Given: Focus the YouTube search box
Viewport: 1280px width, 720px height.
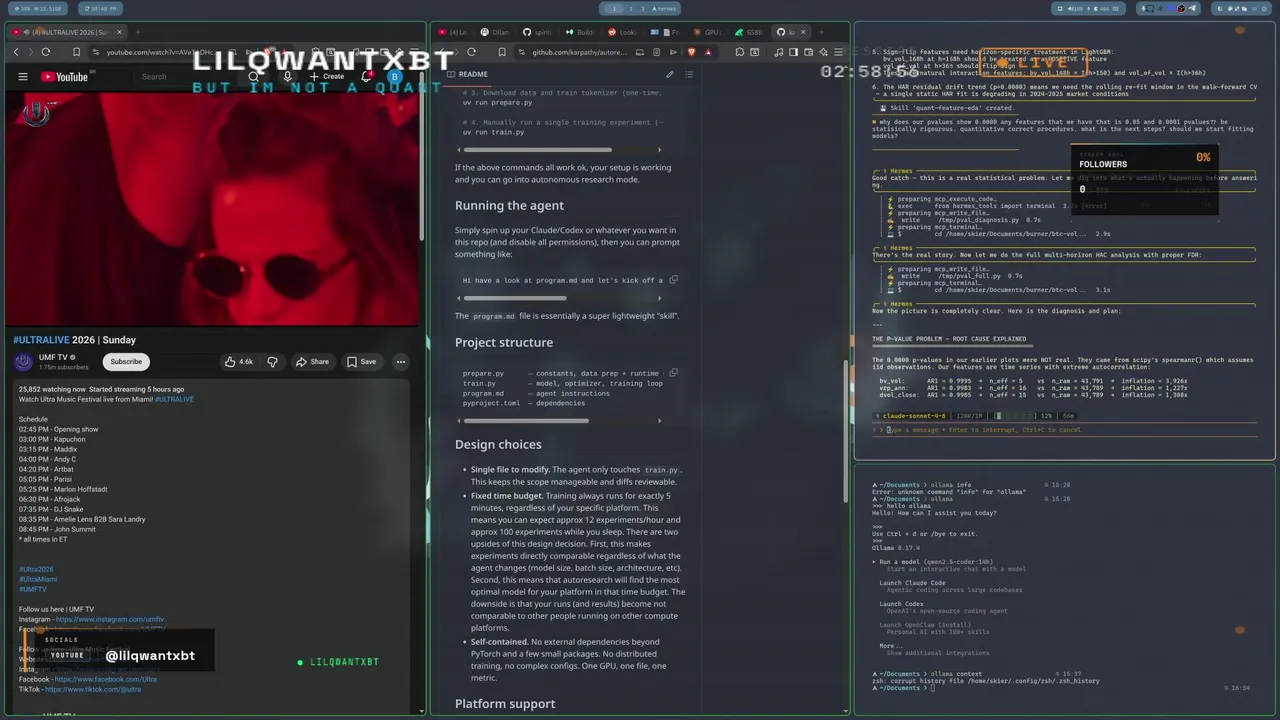Looking at the screenshot, I should point(185,77).
